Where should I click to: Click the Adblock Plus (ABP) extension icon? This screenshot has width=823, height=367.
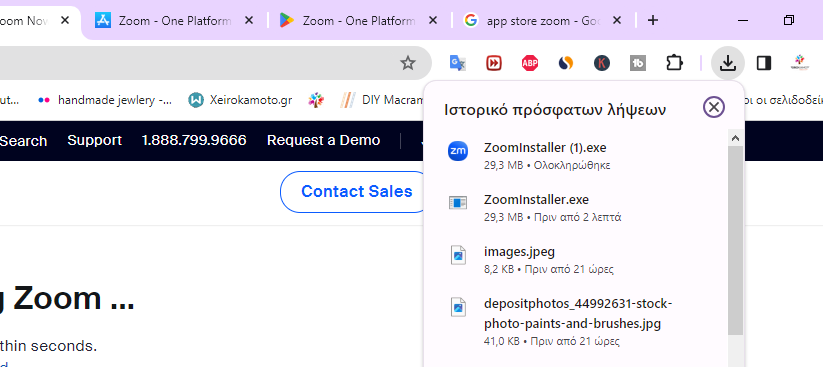click(530, 64)
